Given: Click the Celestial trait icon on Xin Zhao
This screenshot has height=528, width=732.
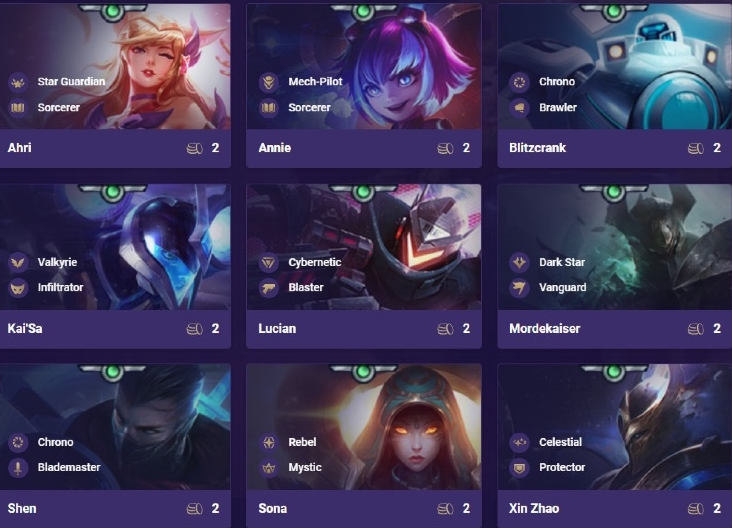Looking at the screenshot, I should [519, 442].
